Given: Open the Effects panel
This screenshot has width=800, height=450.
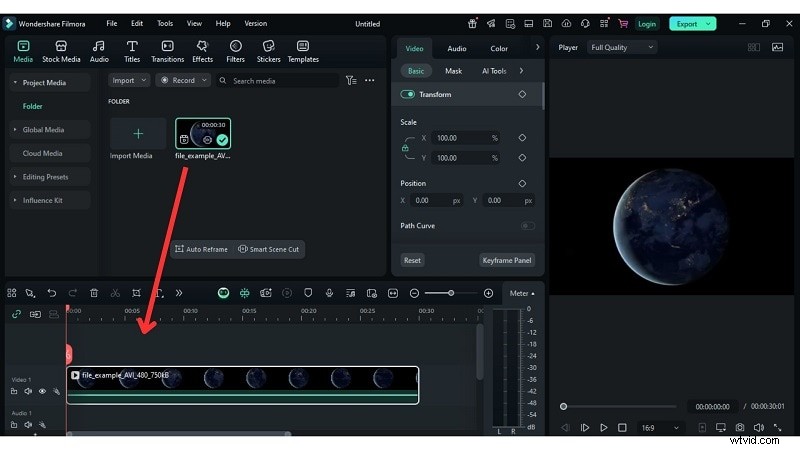Looking at the screenshot, I should pyautogui.click(x=202, y=51).
